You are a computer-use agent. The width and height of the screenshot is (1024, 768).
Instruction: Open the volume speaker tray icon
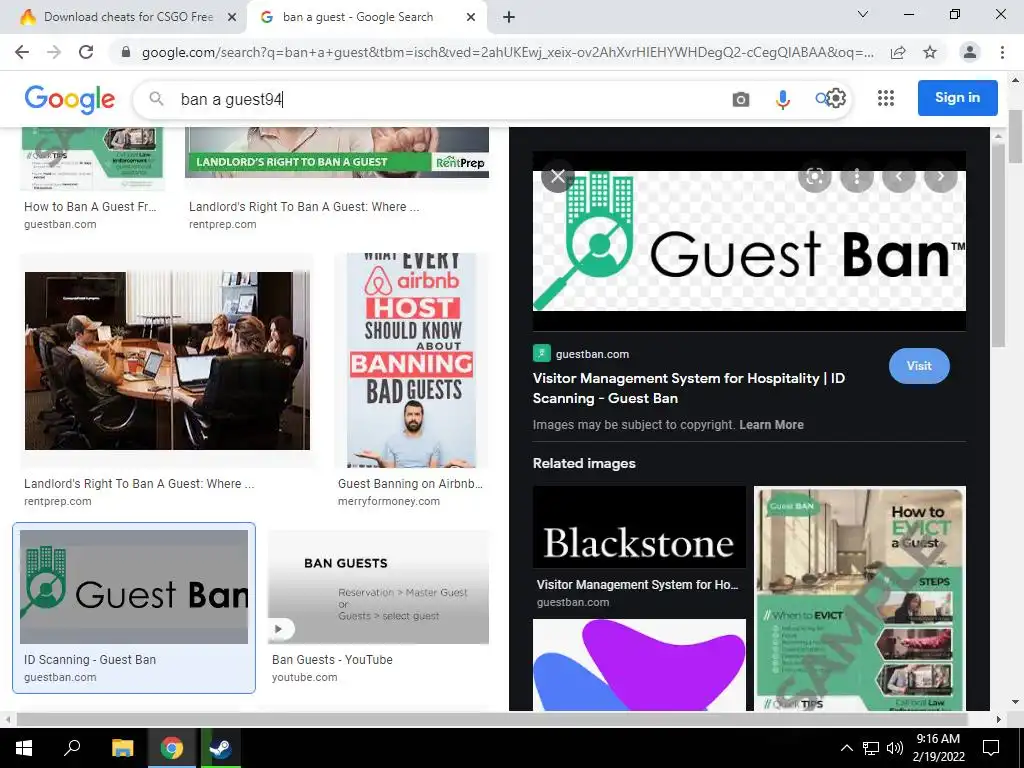point(895,748)
